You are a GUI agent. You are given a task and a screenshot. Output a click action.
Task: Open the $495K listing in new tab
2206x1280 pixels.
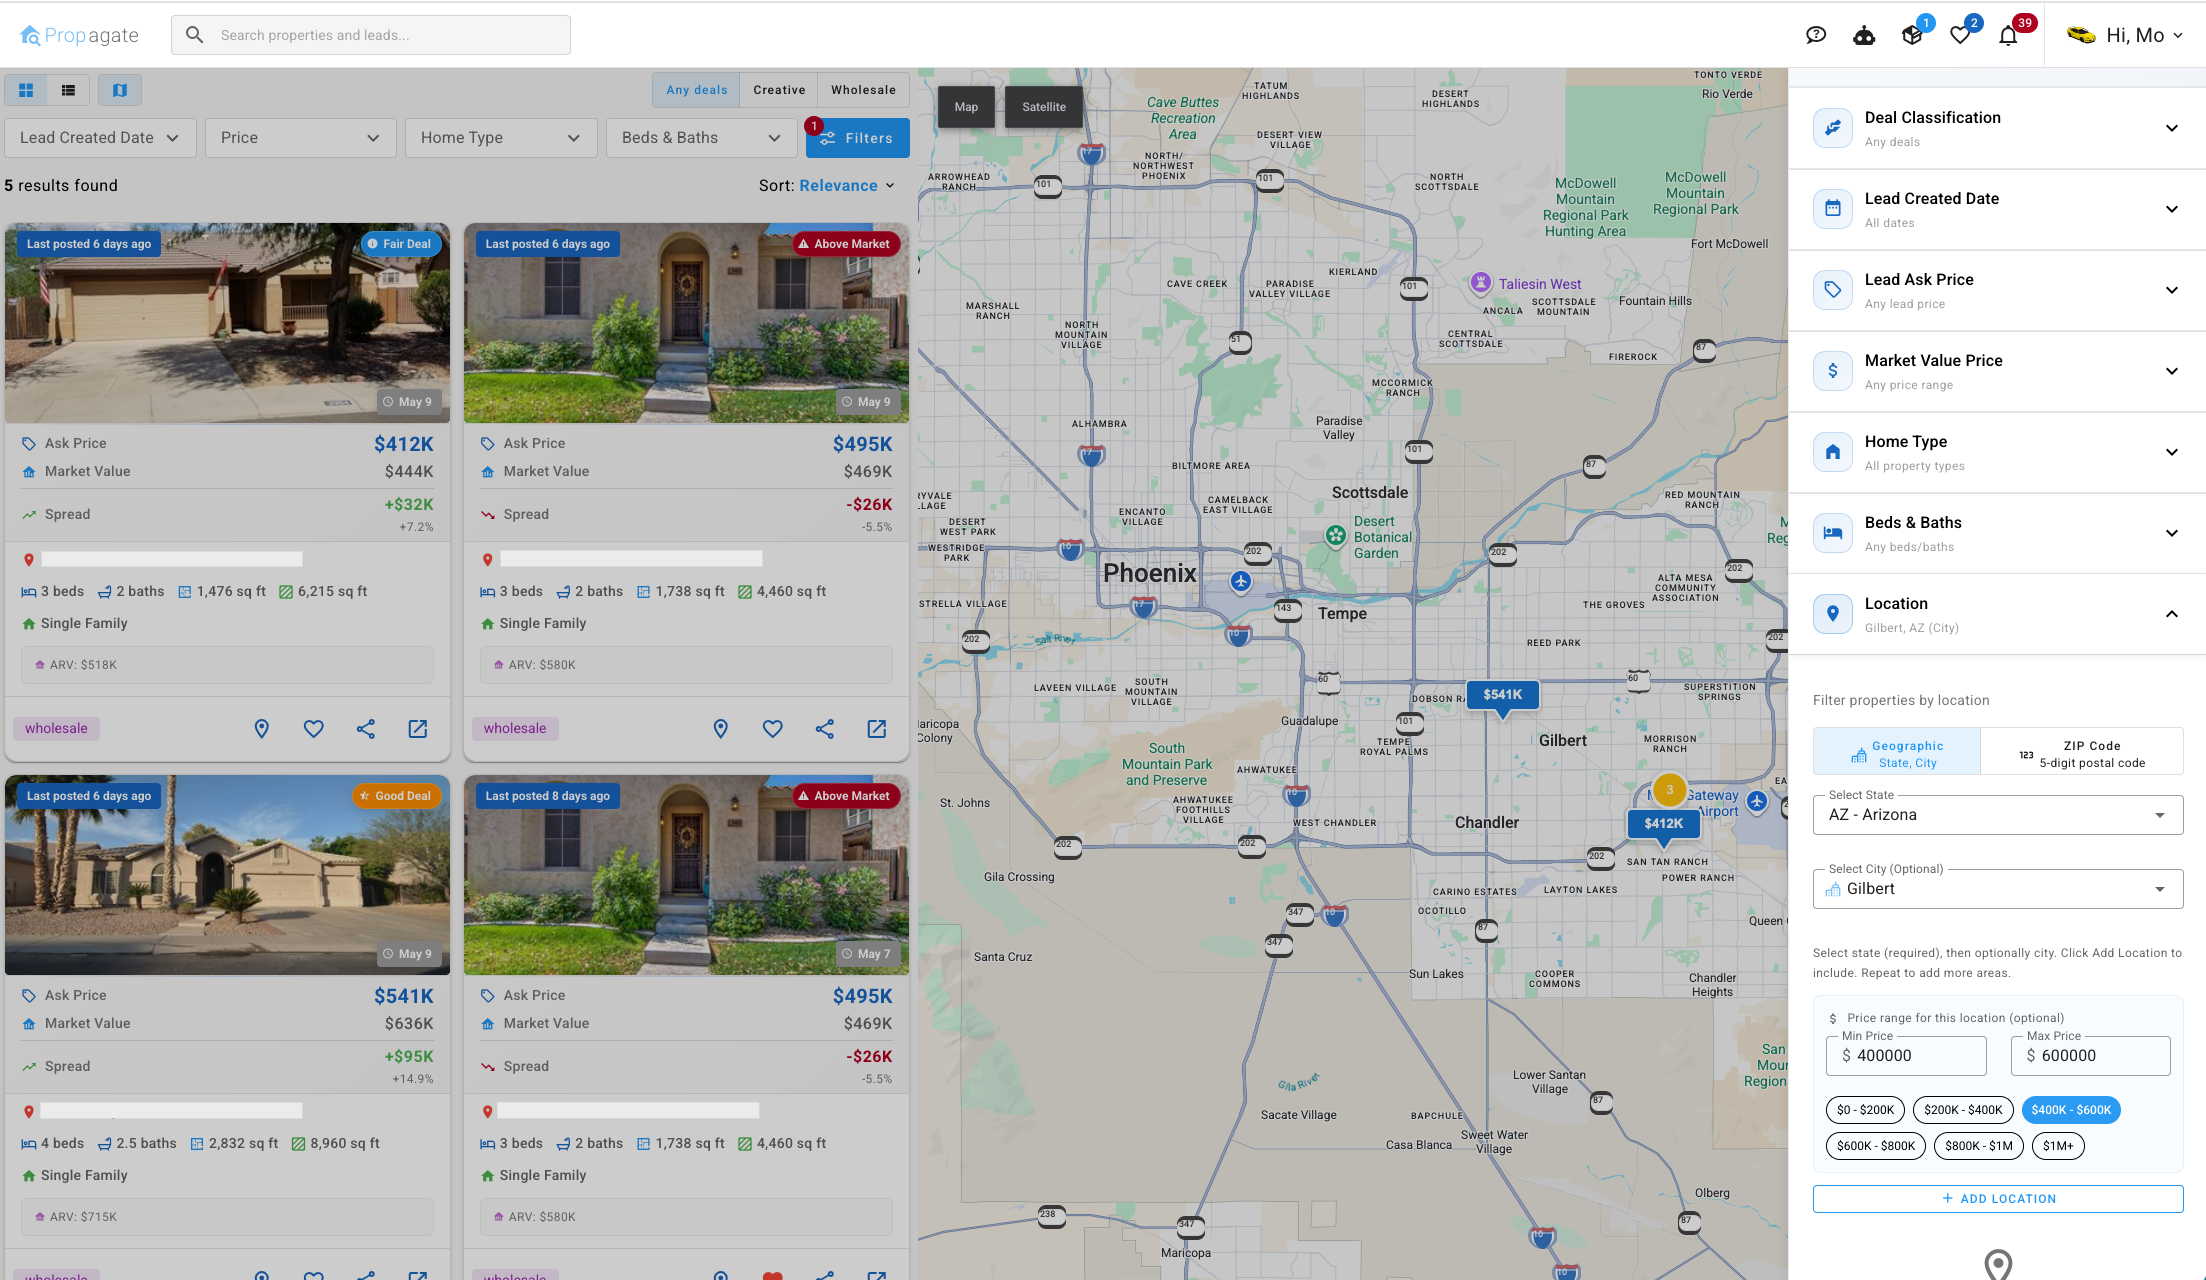[877, 729]
